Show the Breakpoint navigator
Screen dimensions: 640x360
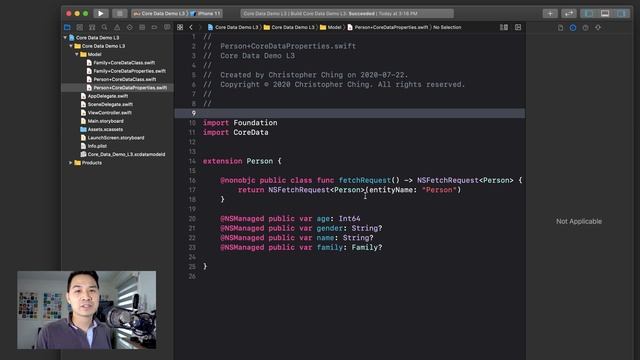(x=154, y=27)
